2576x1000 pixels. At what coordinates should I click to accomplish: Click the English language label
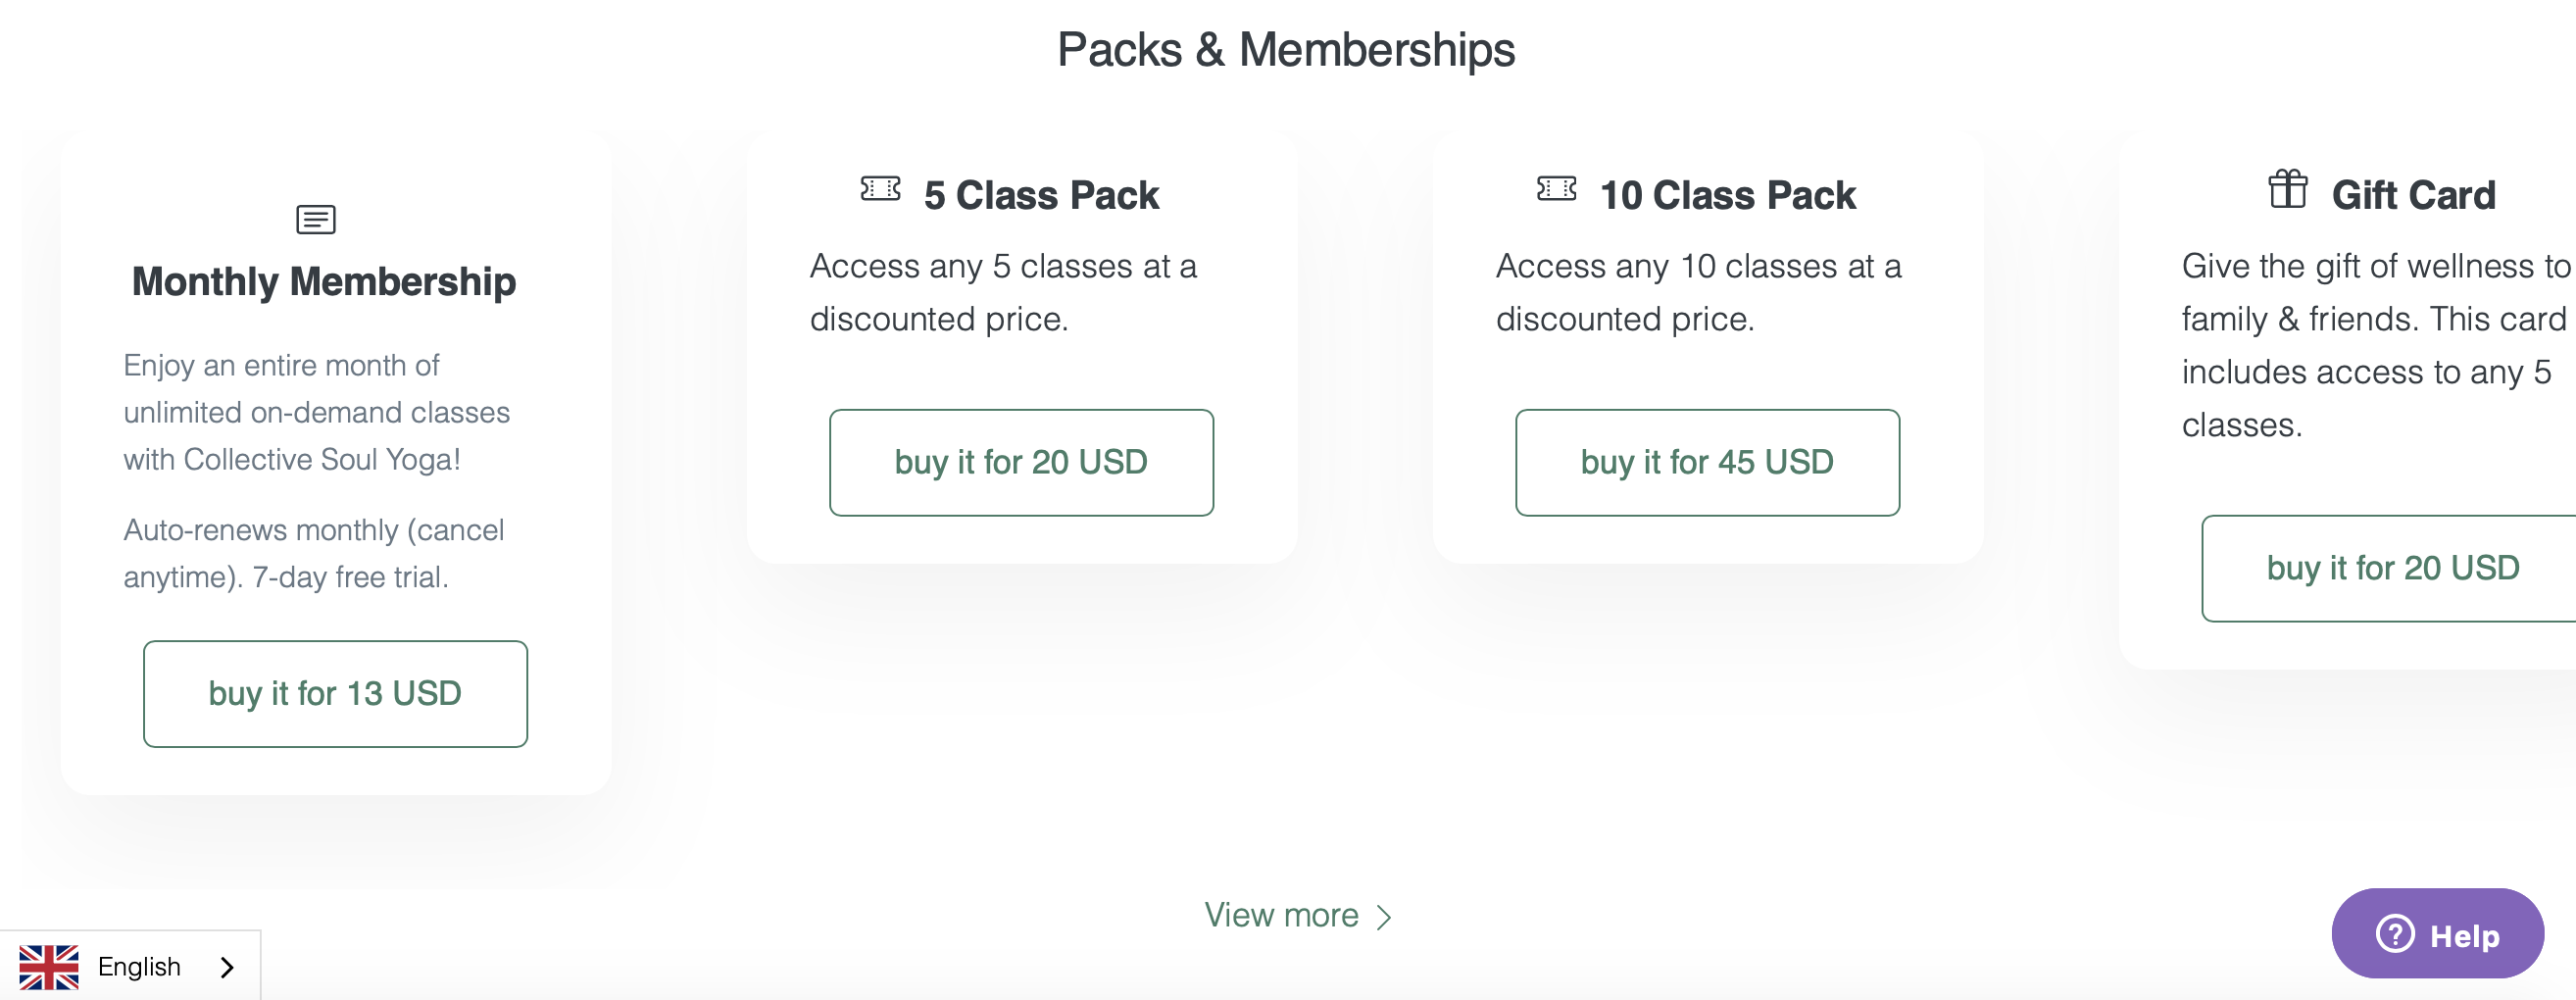click(139, 967)
